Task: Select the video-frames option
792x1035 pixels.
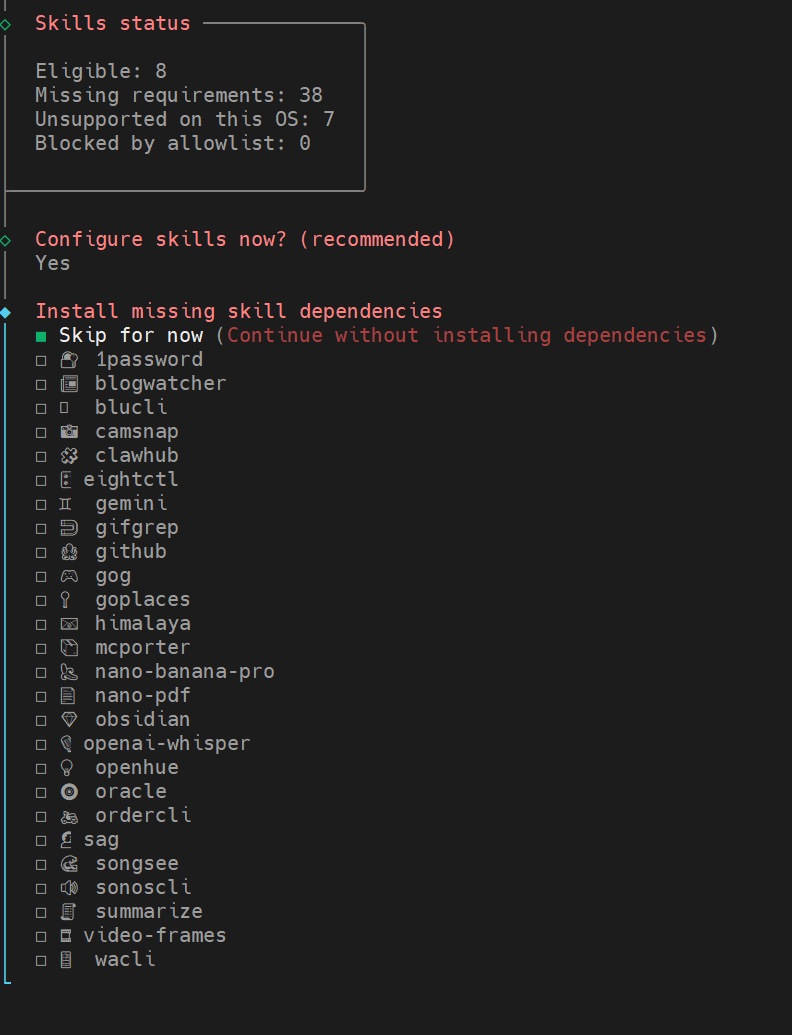Action: (155, 936)
